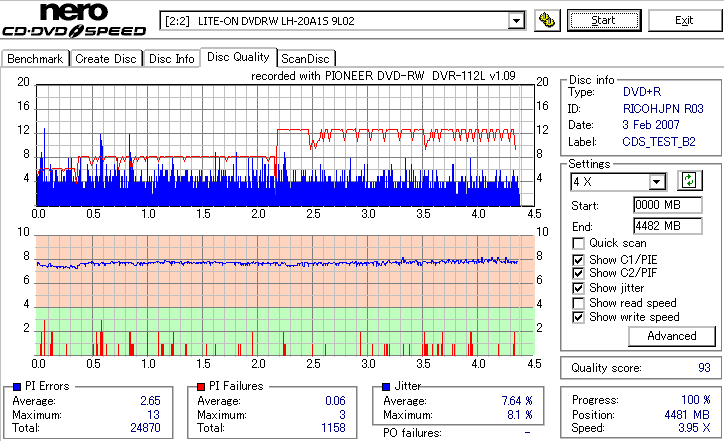The height and width of the screenshot is (441, 724).
Task: Enable the Show read speed checkbox
Action: coord(578,303)
